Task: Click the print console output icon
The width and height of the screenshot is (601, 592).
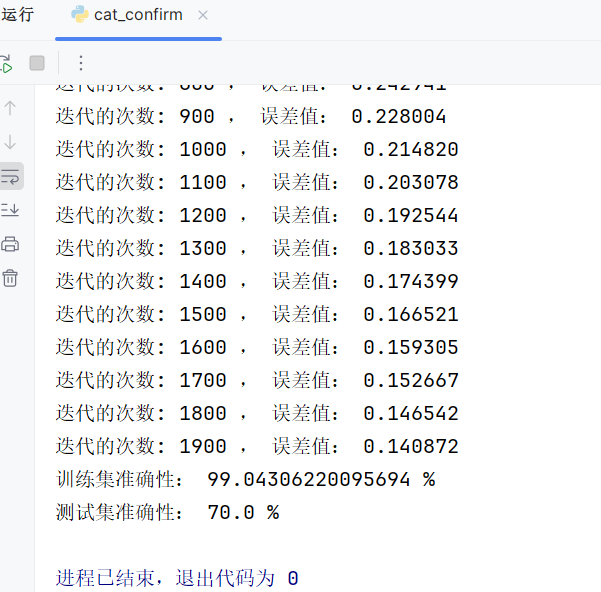Action: click(10, 244)
